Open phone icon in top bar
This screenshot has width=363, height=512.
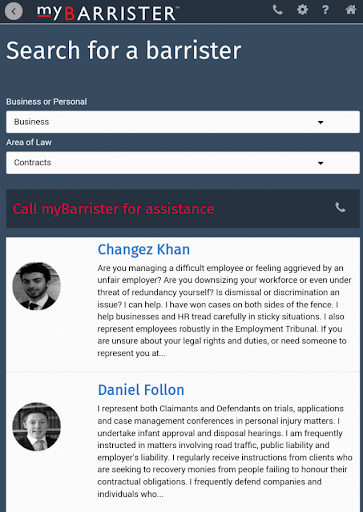pos(278,10)
